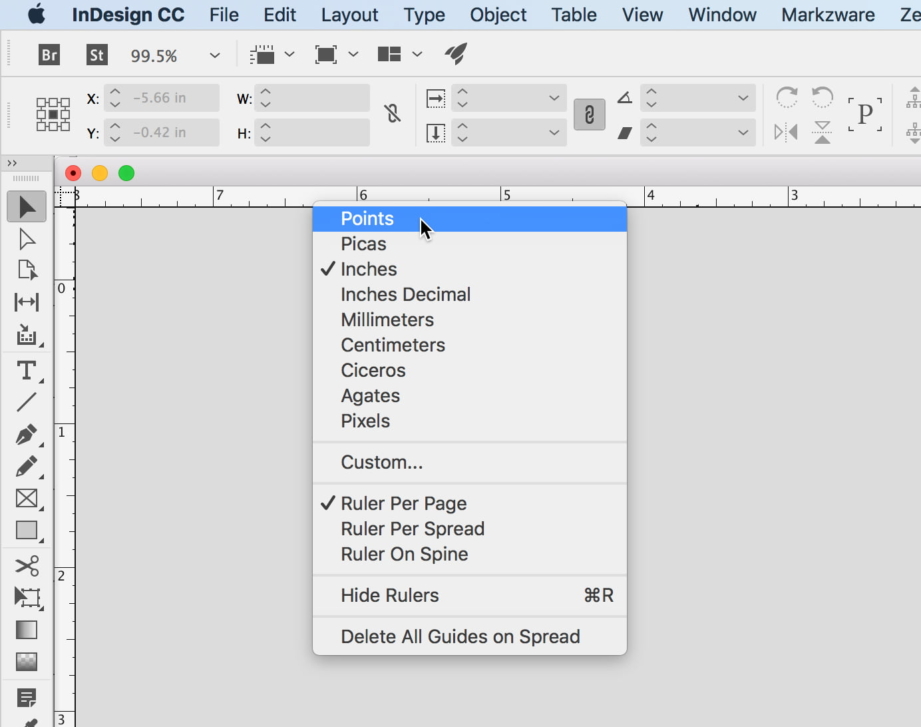Open Adobe Bridge from the app bar
The height and width of the screenshot is (727, 921).
click(47, 55)
